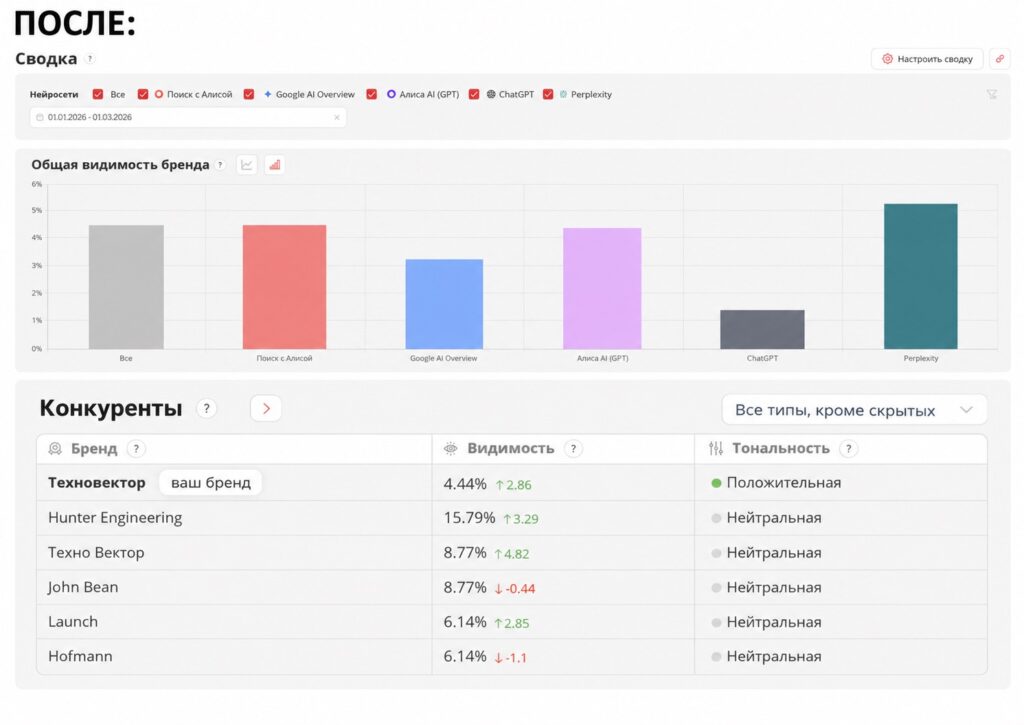Click the 15.79% visibility value
1024x725 pixels.
click(x=470, y=518)
